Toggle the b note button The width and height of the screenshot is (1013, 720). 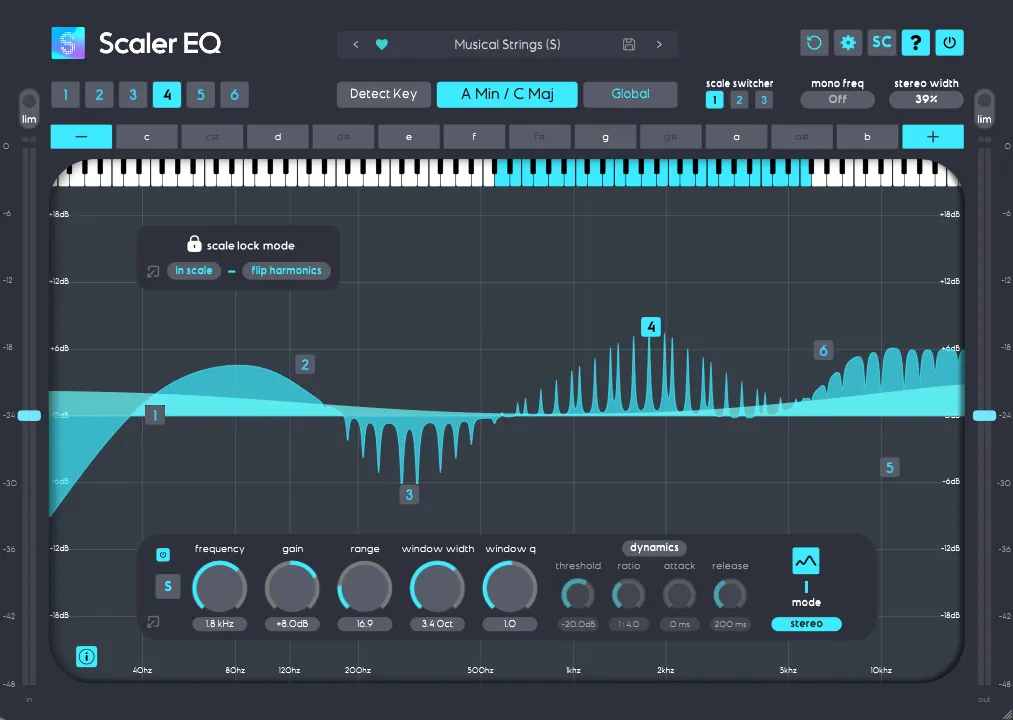867,137
